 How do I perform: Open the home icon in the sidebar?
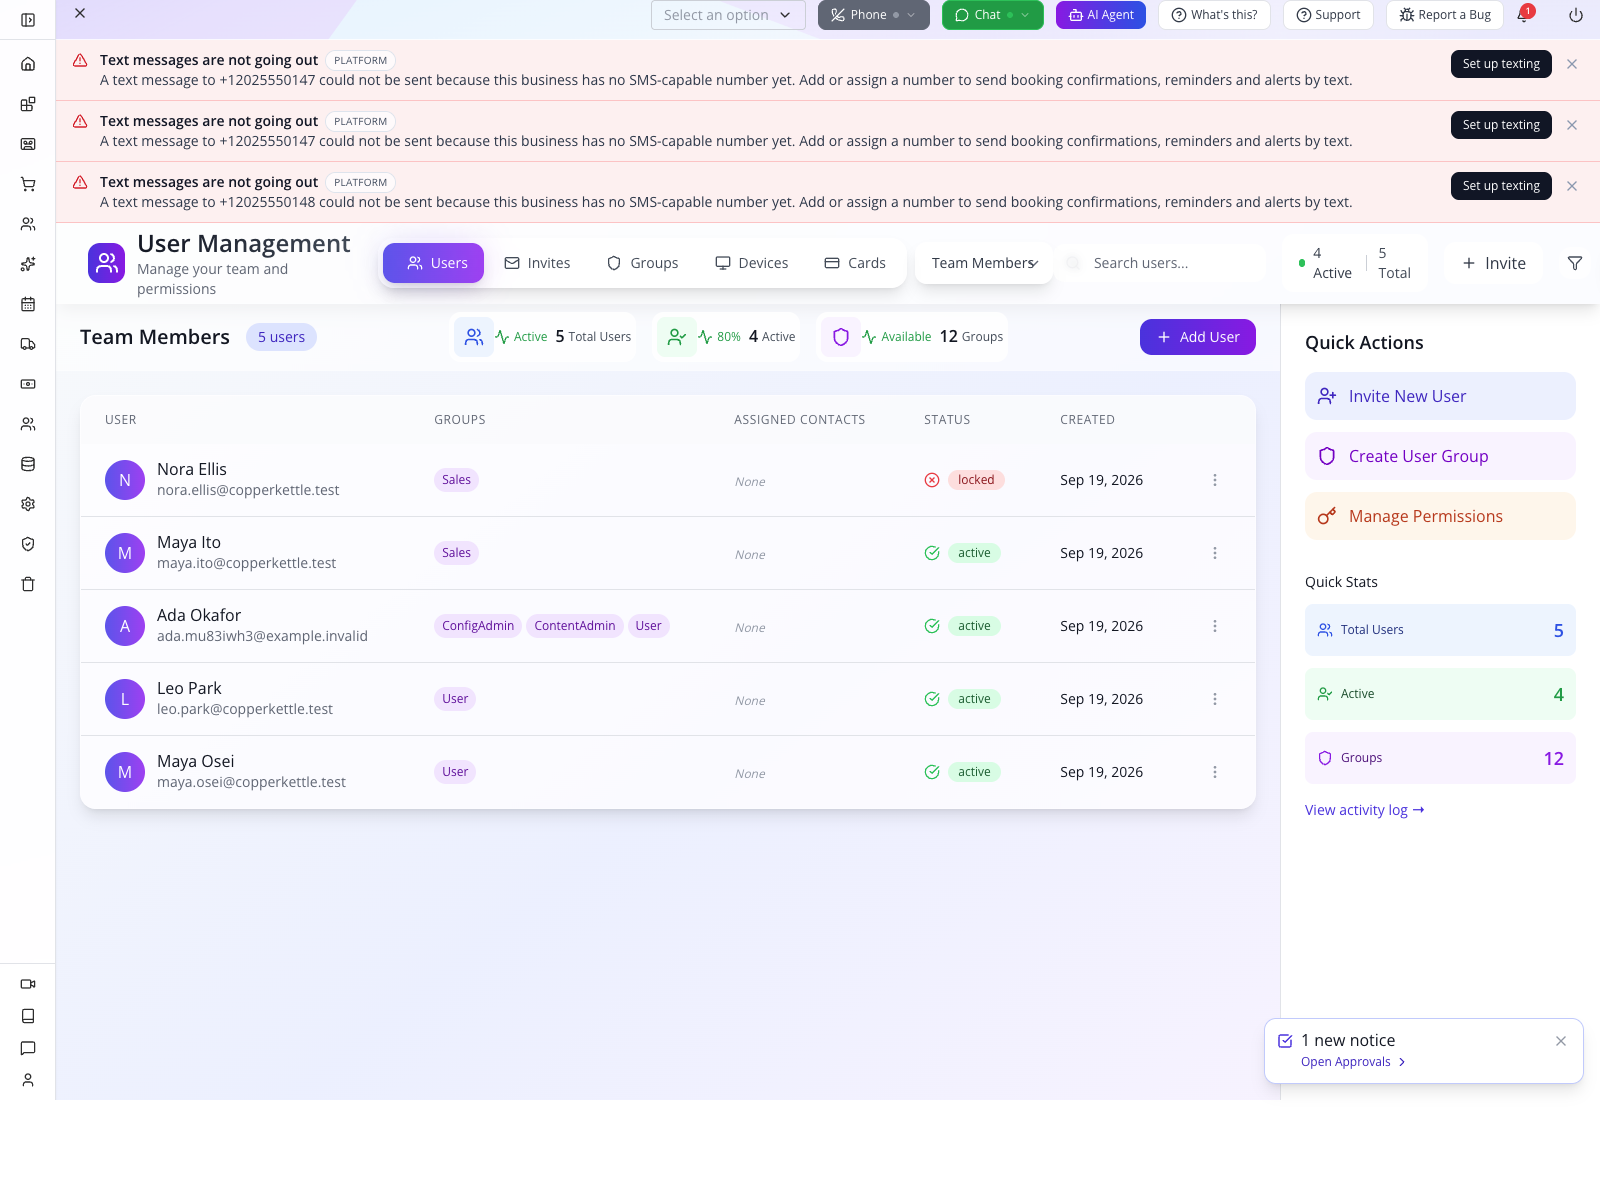[x=28, y=64]
